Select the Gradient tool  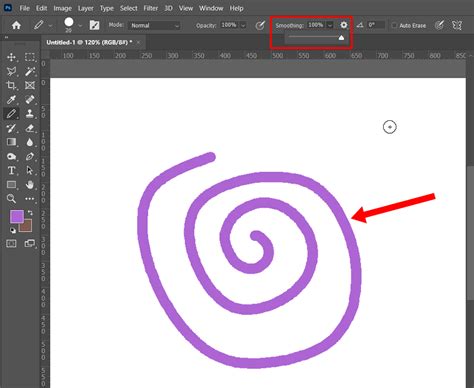11,142
